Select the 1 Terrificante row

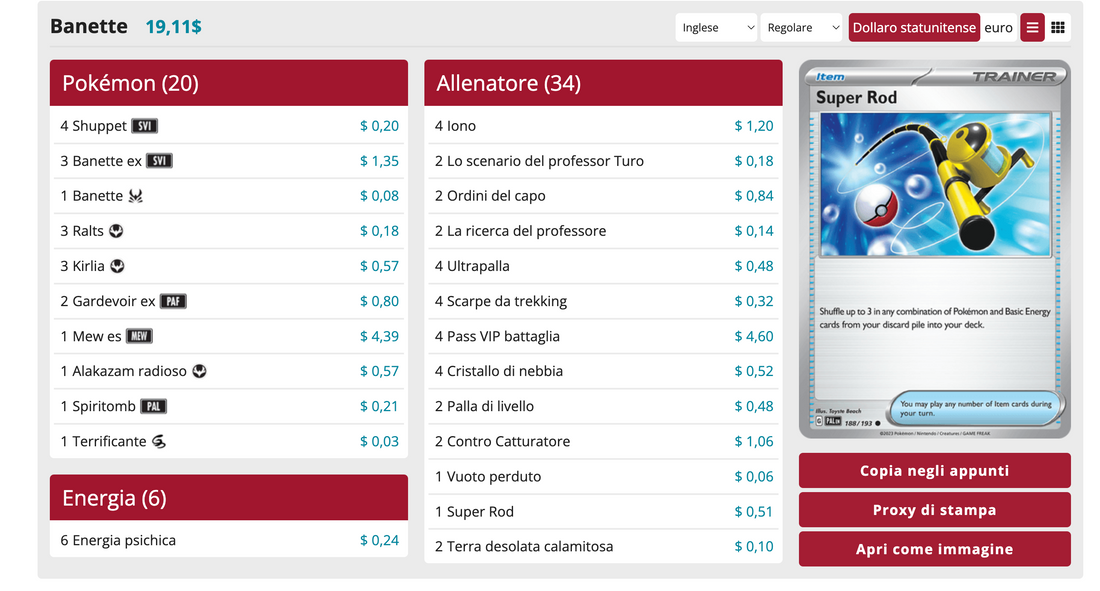pos(229,441)
